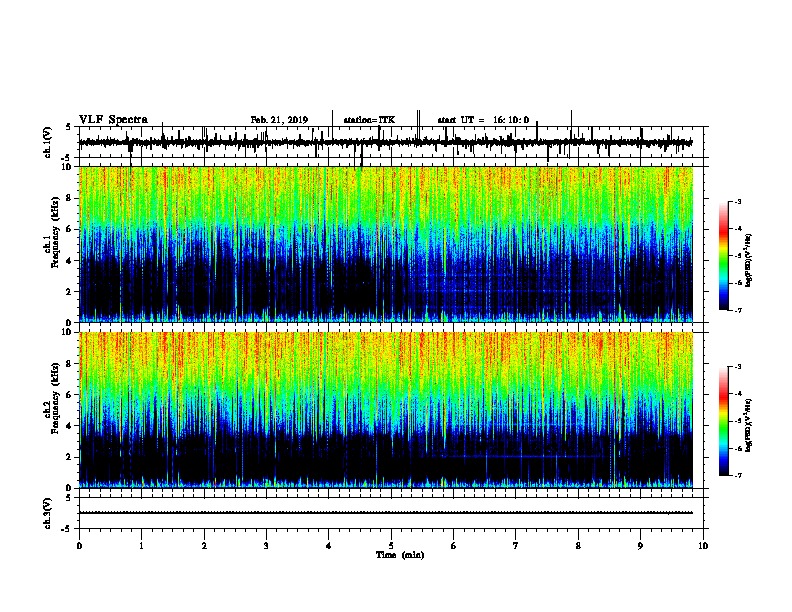
Task: Click inside the ch.1 spectrogram panel
Action: pos(386,244)
